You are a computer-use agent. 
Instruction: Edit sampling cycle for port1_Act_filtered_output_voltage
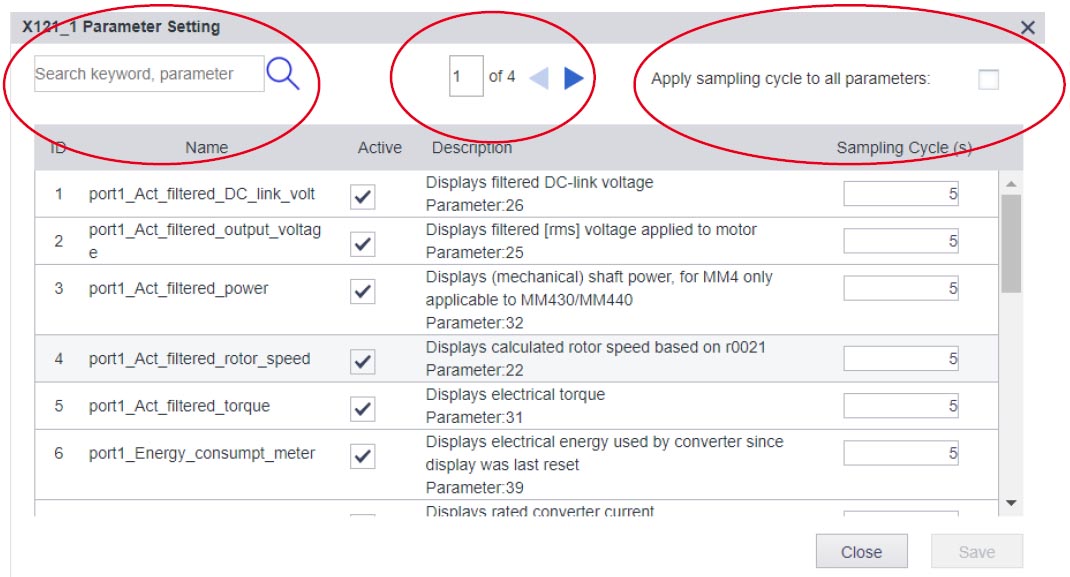(x=901, y=241)
